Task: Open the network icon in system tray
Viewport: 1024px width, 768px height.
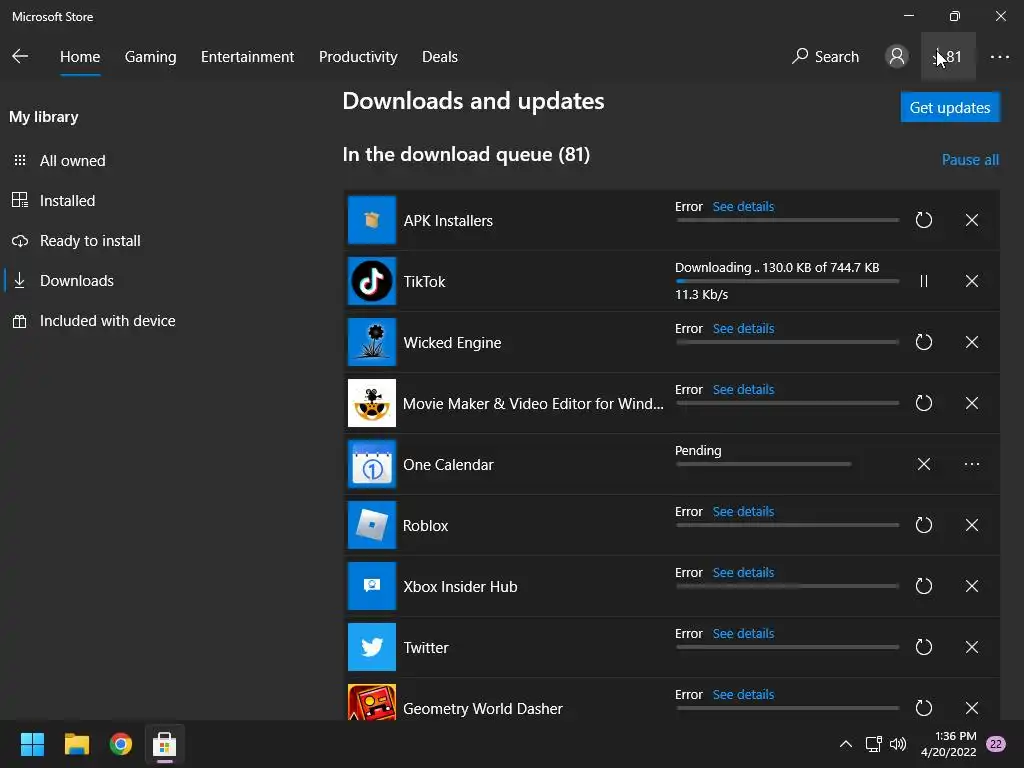Action: pyautogui.click(x=873, y=744)
